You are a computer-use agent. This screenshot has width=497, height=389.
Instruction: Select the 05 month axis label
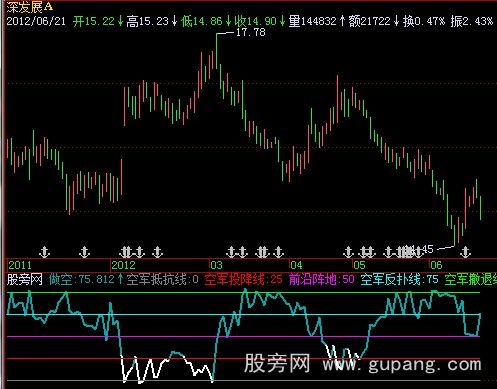coord(359,265)
